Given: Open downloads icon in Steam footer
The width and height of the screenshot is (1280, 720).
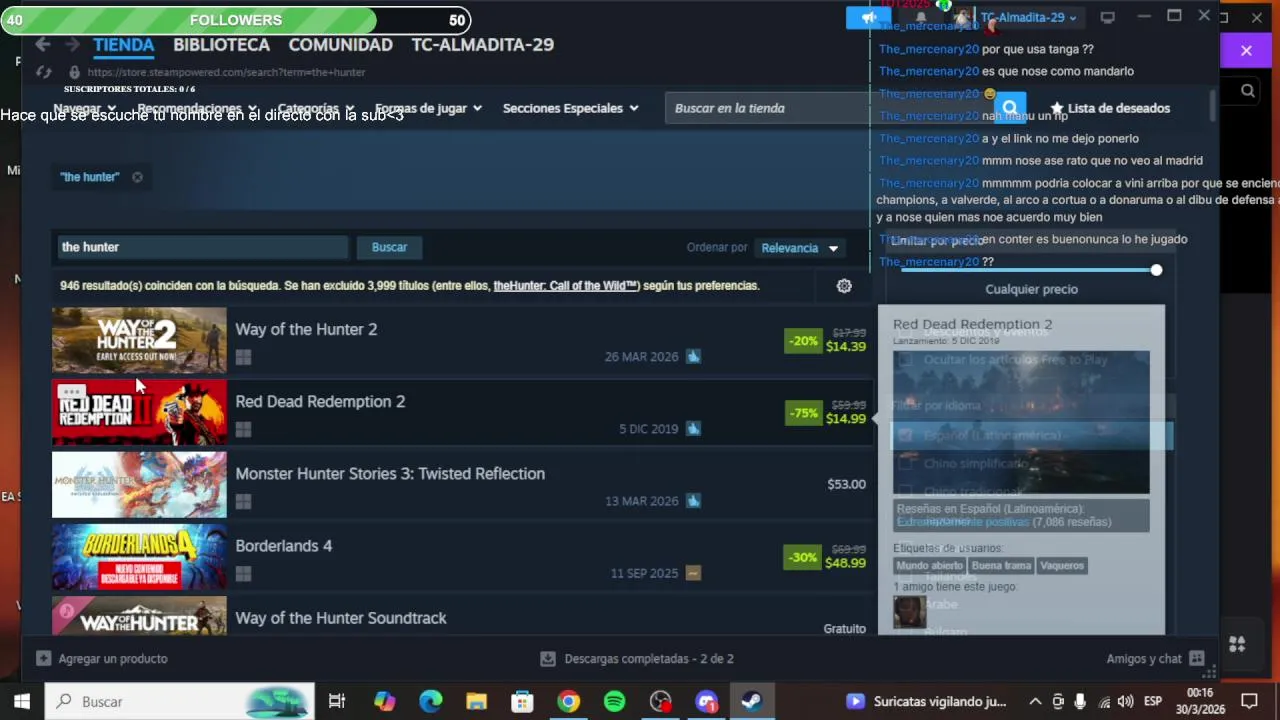Looking at the screenshot, I should (548, 658).
